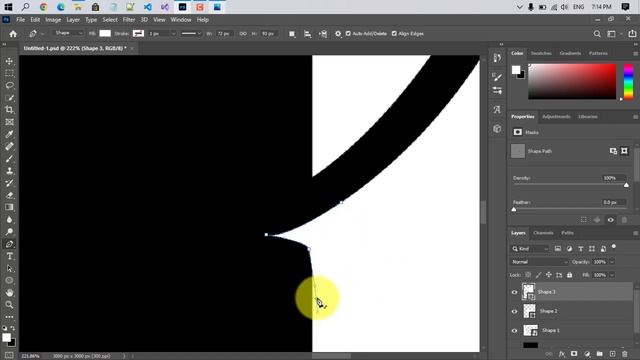
Task: Open the Layer menu
Action: tap(73, 20)
